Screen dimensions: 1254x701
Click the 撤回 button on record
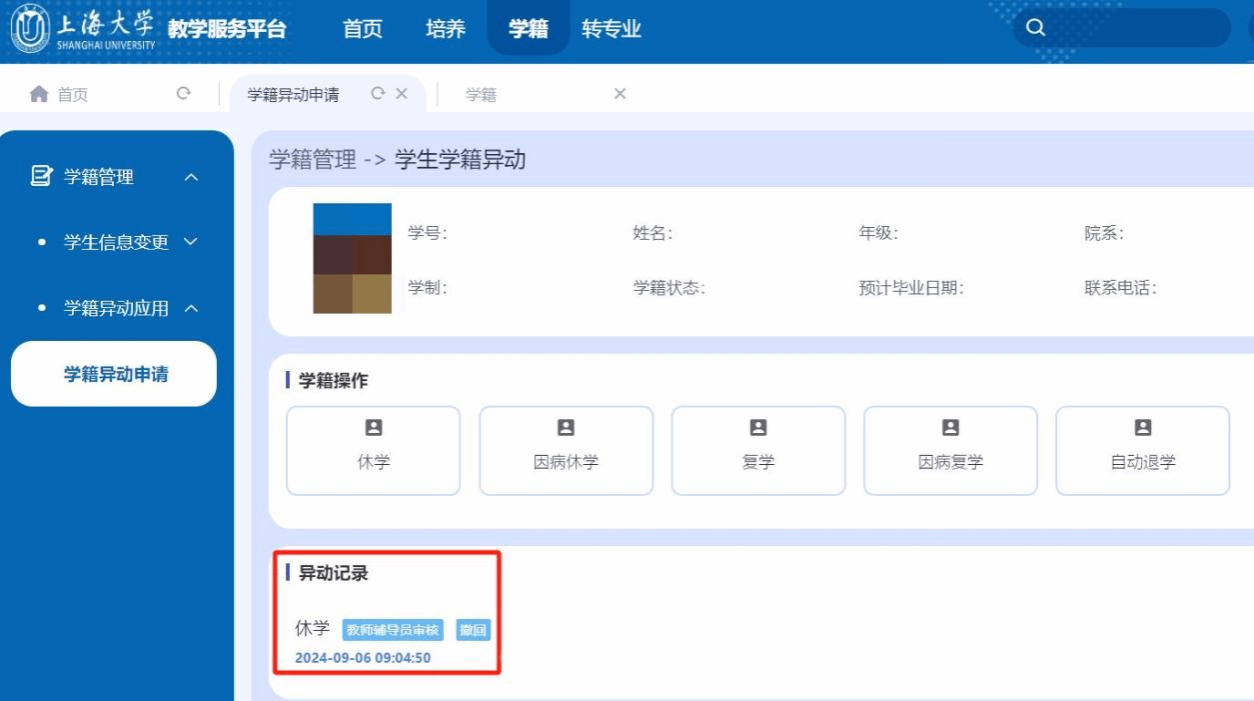click(473, 630)
